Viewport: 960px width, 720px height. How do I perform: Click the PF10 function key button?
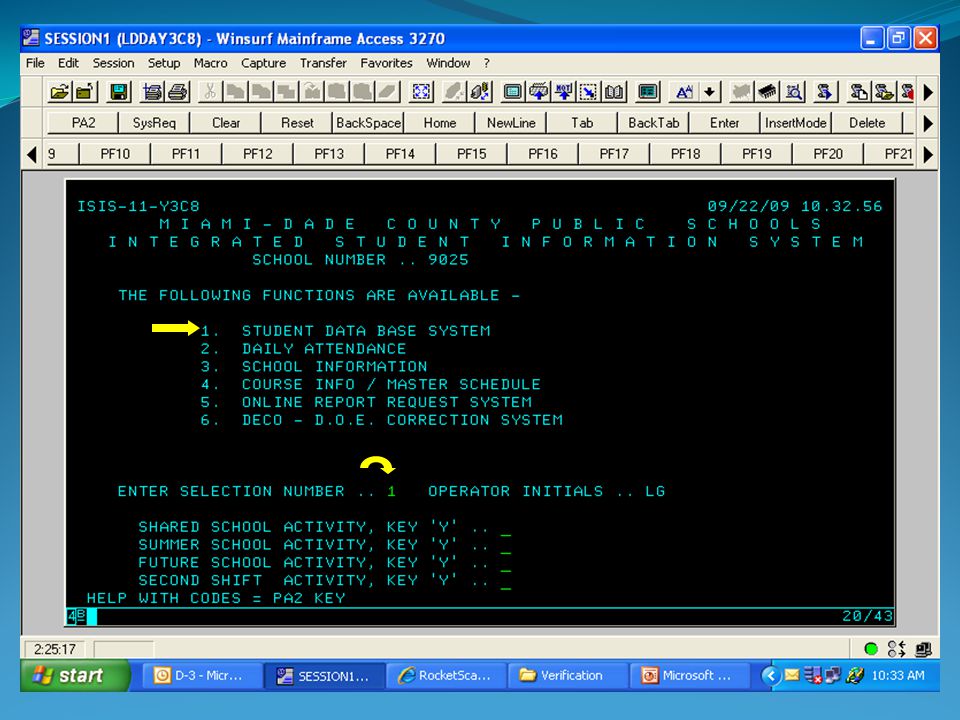[115, 154]
